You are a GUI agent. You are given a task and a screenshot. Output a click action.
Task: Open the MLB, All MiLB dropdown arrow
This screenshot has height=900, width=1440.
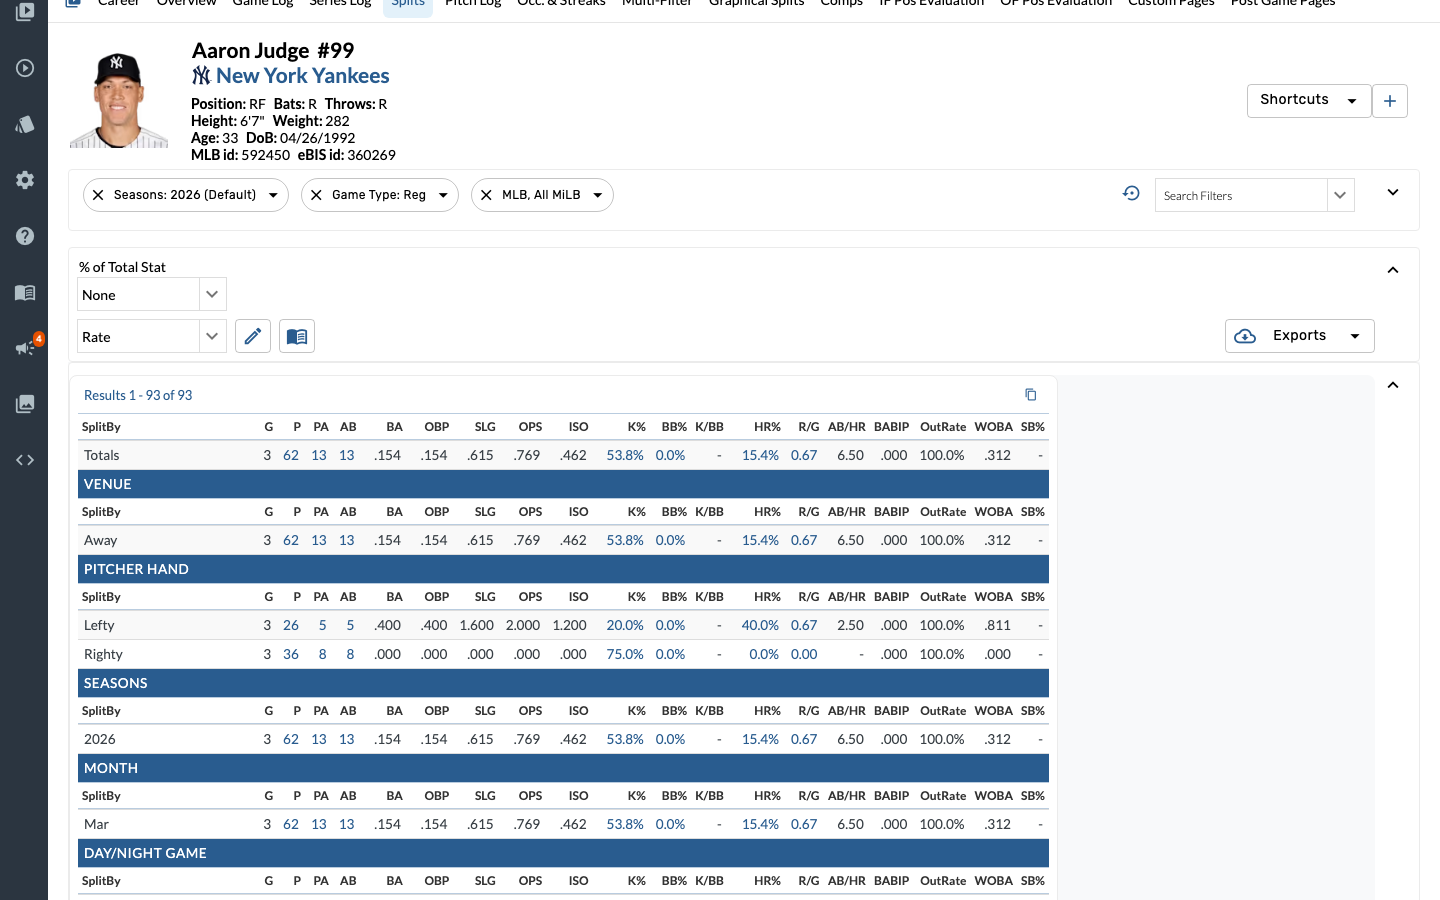coord(598,195)
